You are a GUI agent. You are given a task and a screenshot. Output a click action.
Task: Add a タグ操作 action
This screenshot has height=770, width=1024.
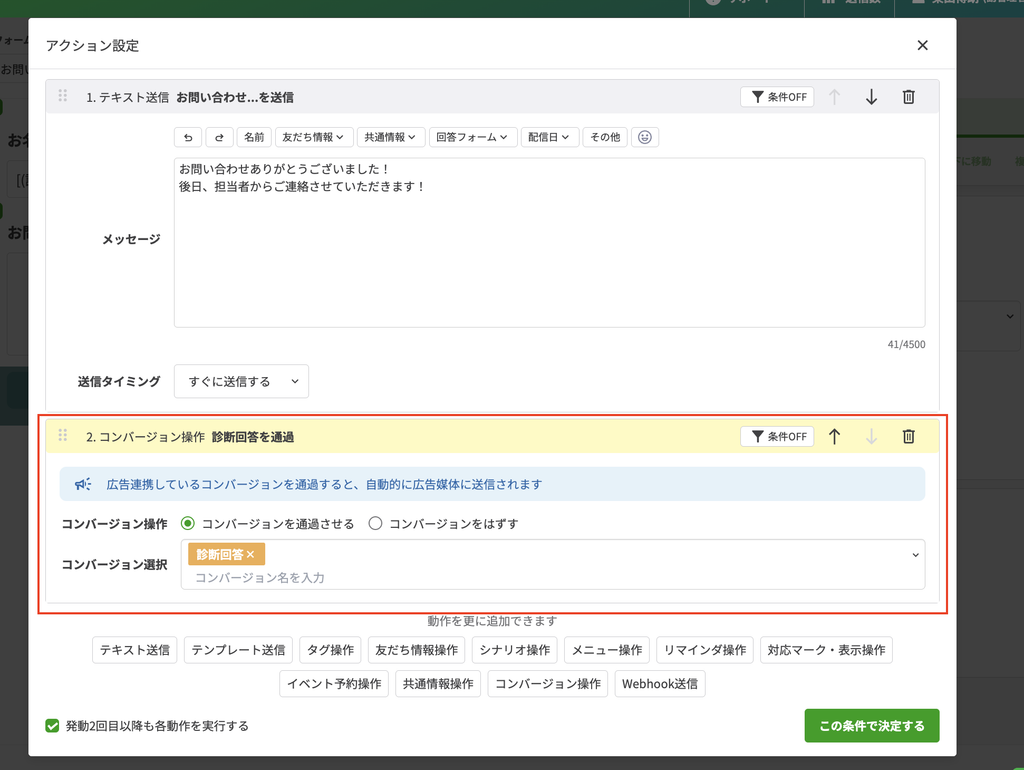coord(330,650)
